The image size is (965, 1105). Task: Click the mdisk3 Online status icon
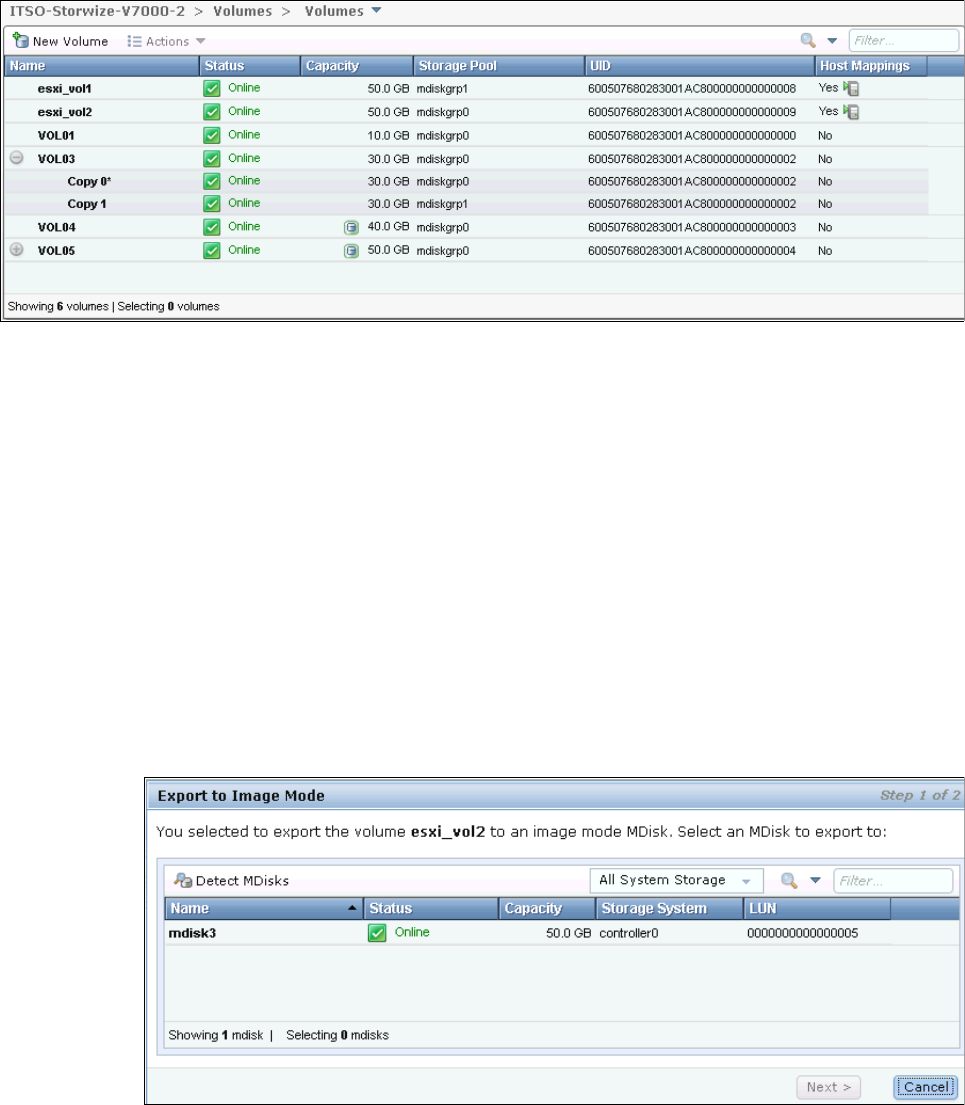coord(377,933)
